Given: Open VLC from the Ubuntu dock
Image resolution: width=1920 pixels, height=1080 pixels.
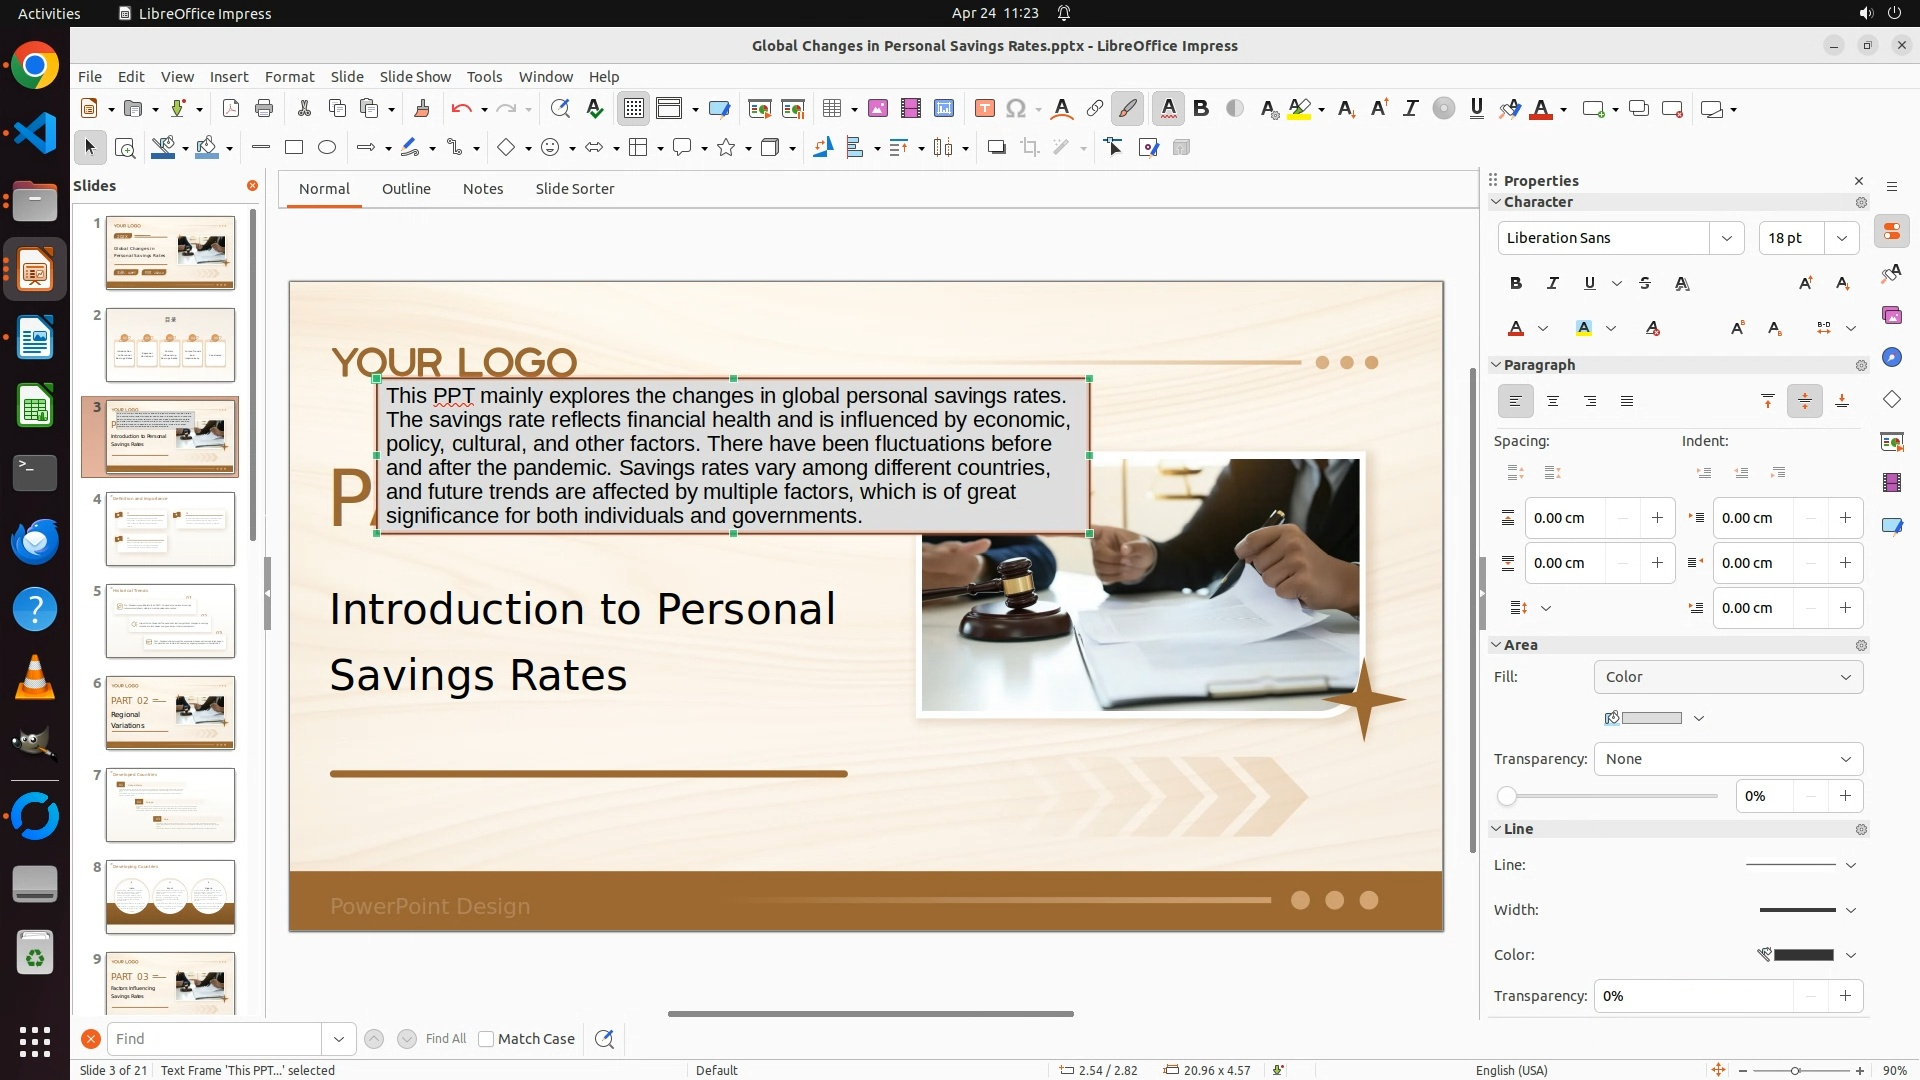Looking at the screenshot, I should pos(35,678).
